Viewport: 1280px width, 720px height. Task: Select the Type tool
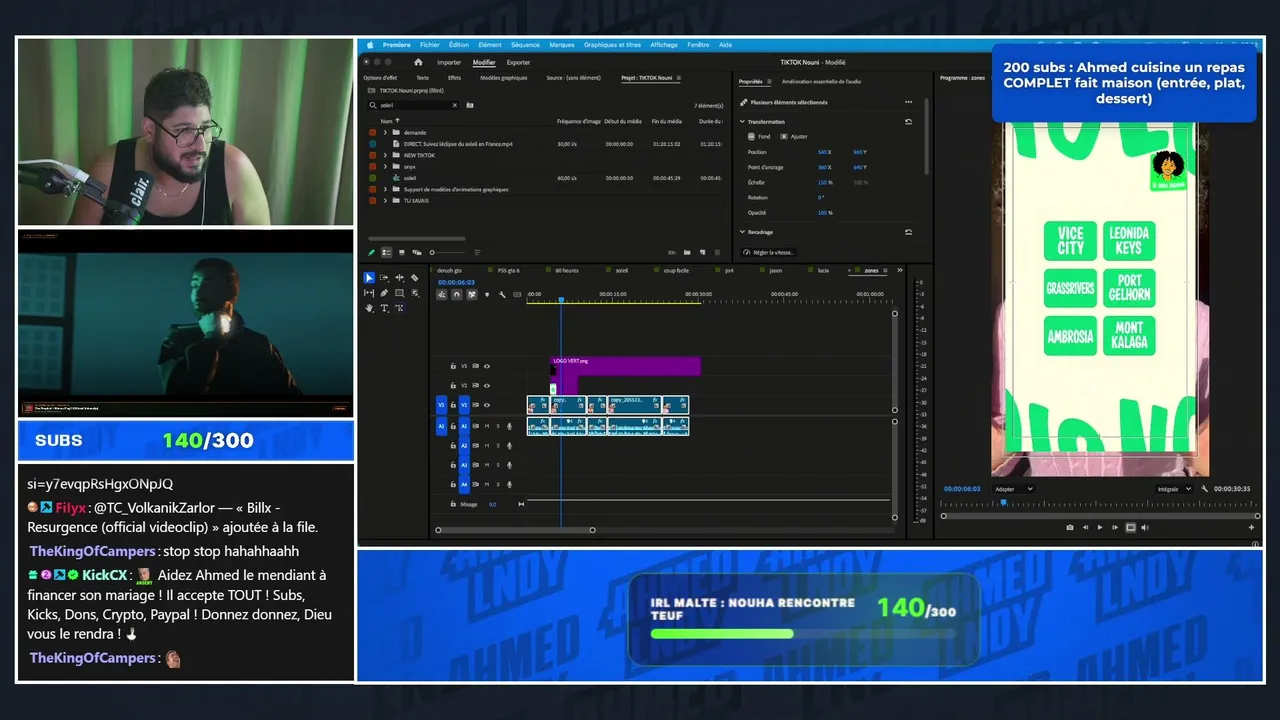(384, 308)
